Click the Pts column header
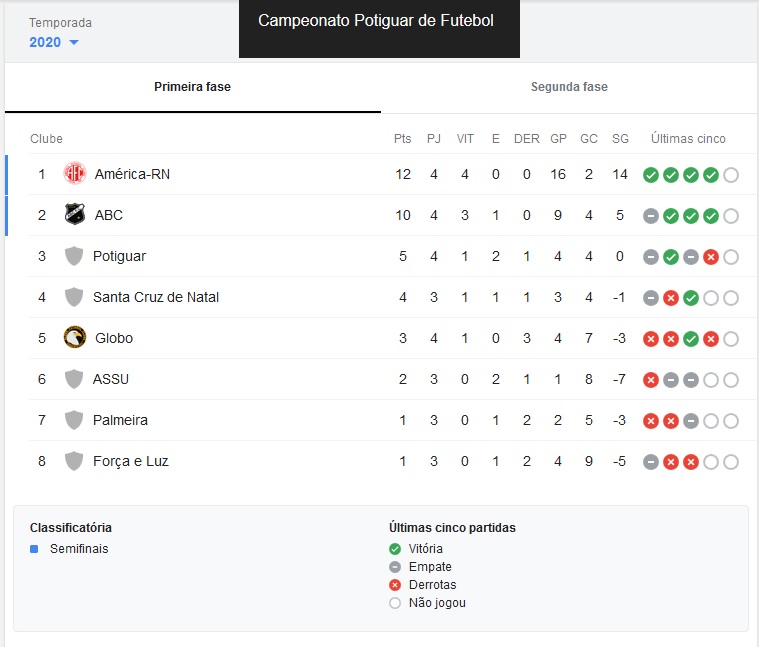The height and width of the screenshot is (647, 759). [402, 139]
